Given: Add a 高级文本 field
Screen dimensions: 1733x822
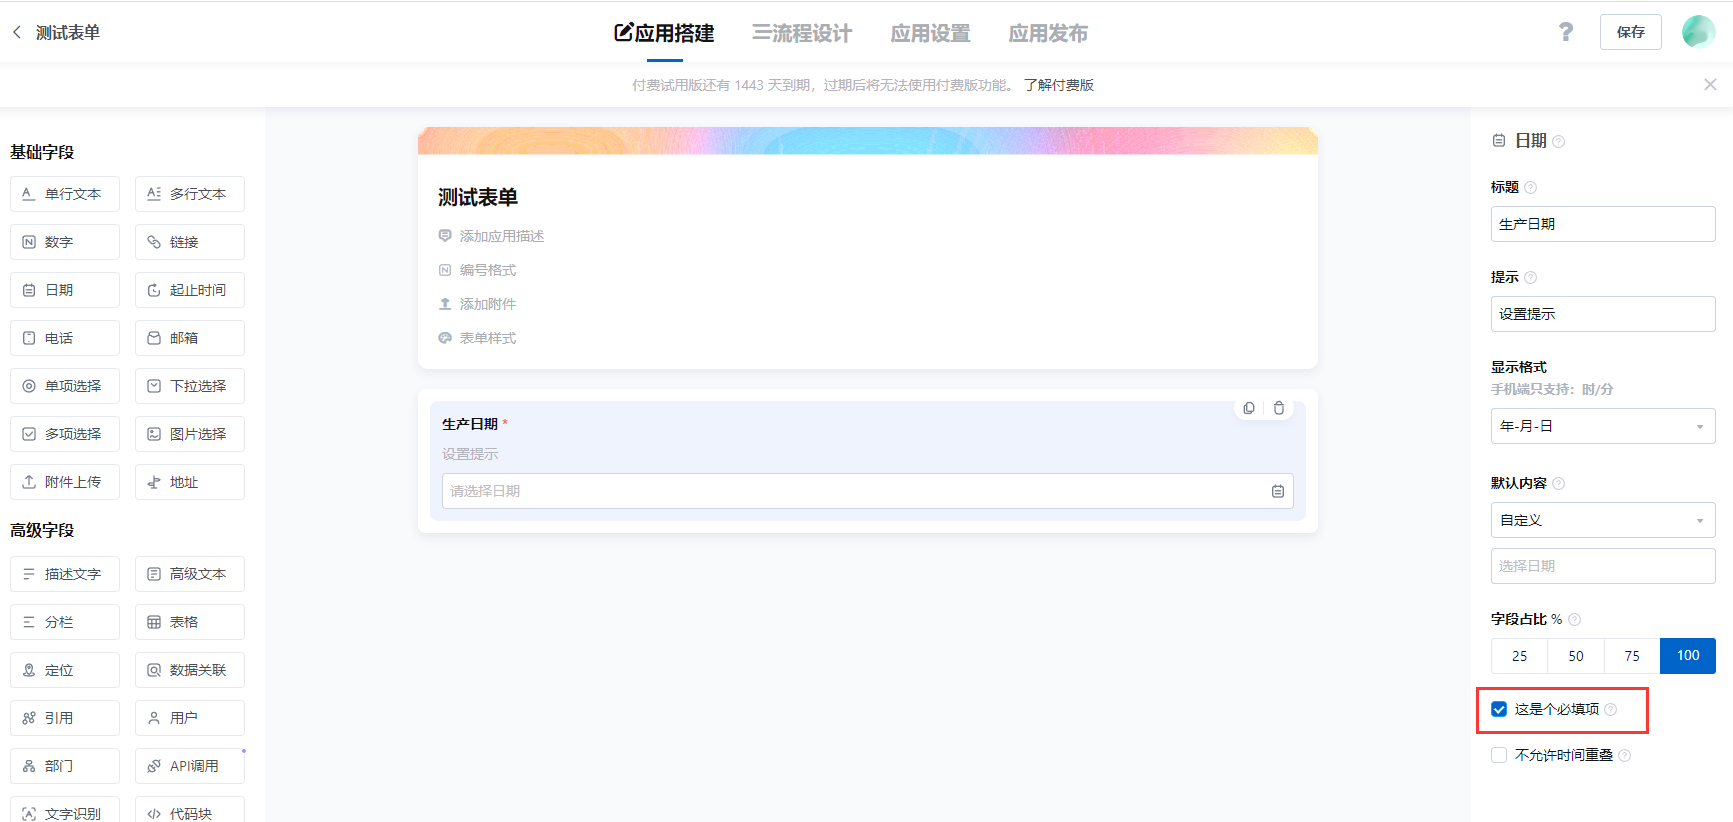Looking at the screenshot, I should (190, 574).
